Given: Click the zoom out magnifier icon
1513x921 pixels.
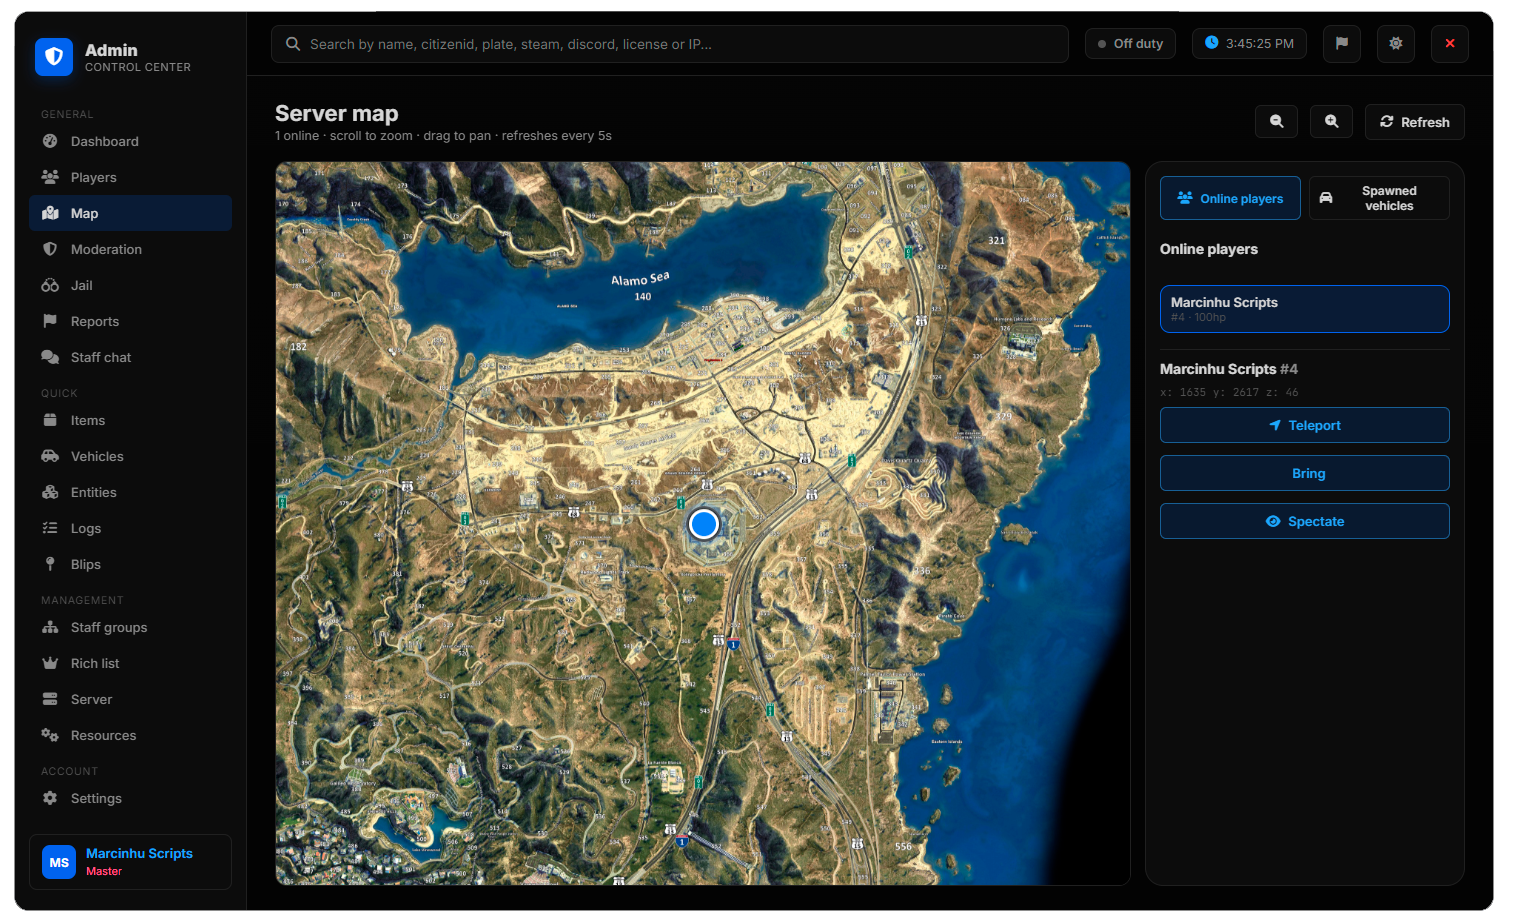Looking at the screenshot, I should pyautogui.click(x=1276, y=122).
